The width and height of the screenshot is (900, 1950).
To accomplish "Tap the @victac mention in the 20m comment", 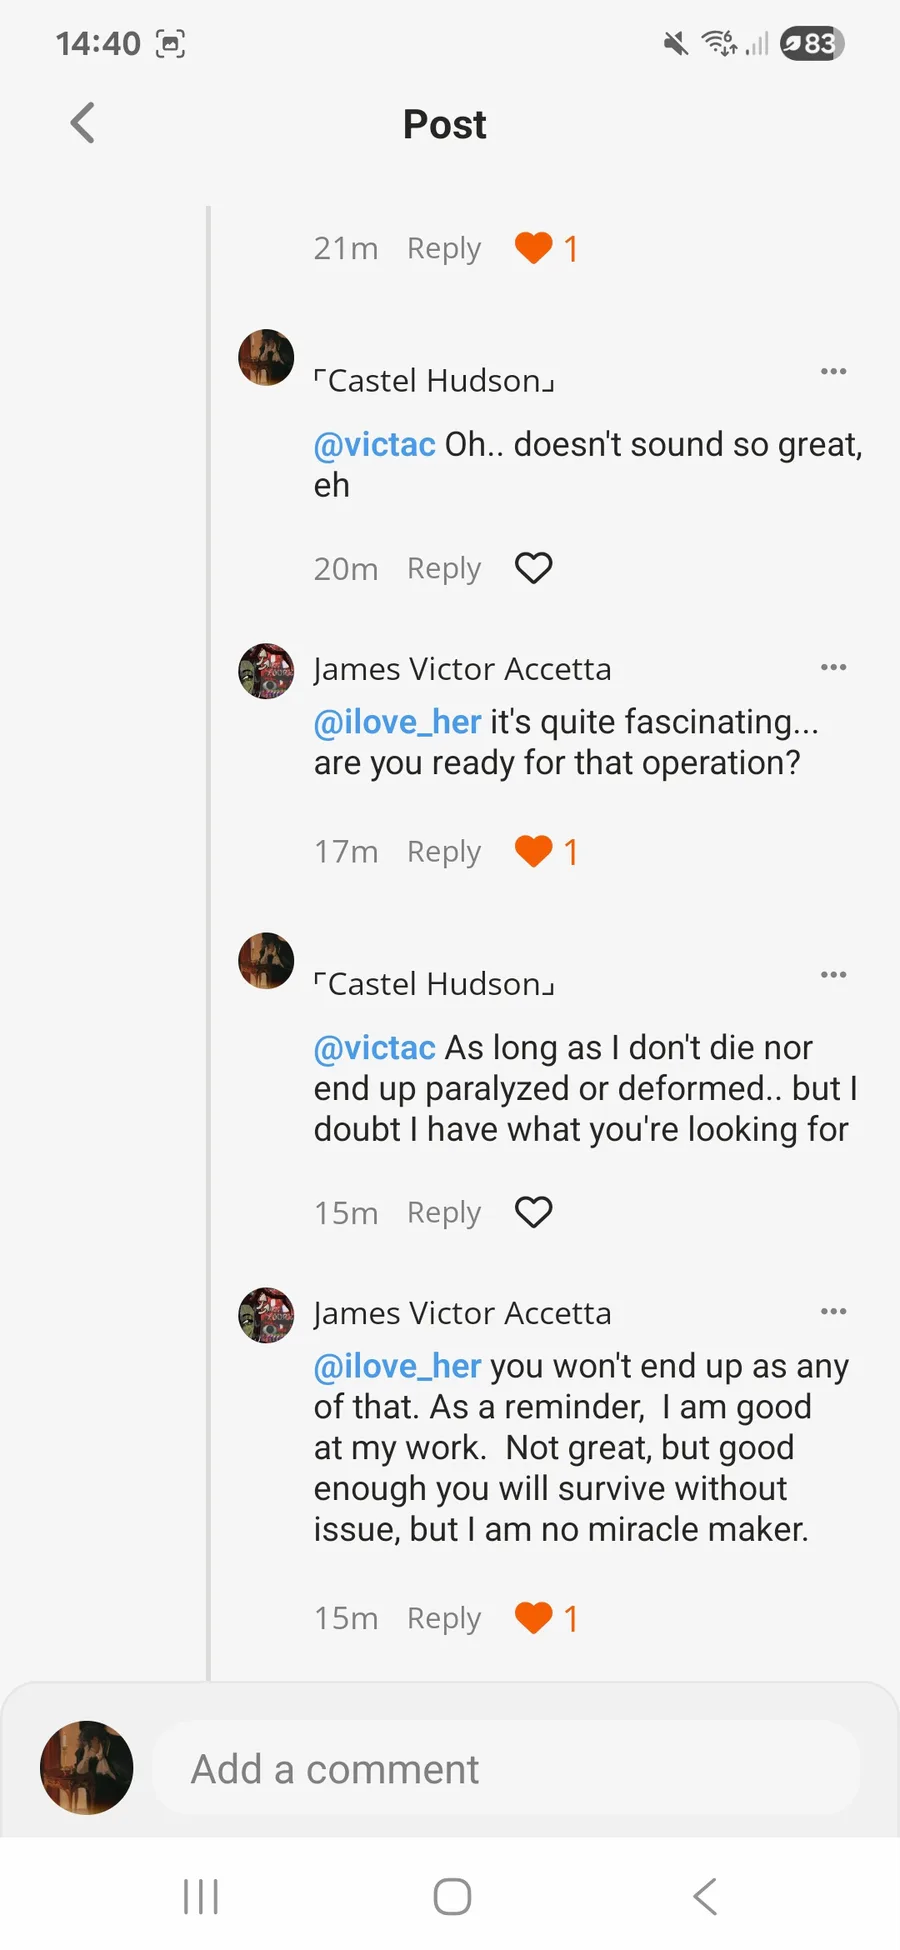I will (374, 444).
